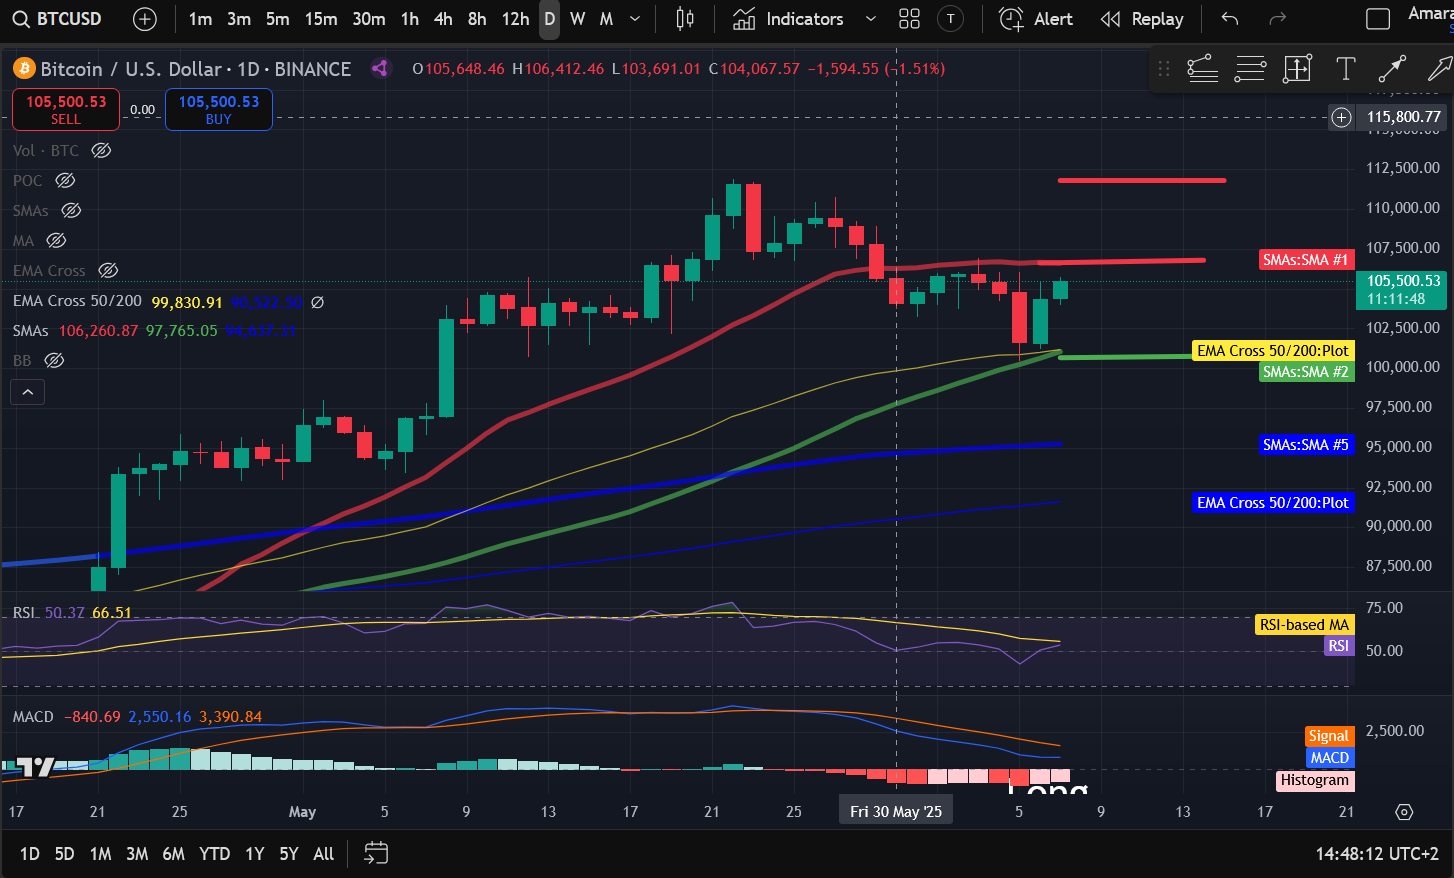Open the go-to-date calendar icon
The width and height of the screenshot is (1454, 878).
(376, 853)
